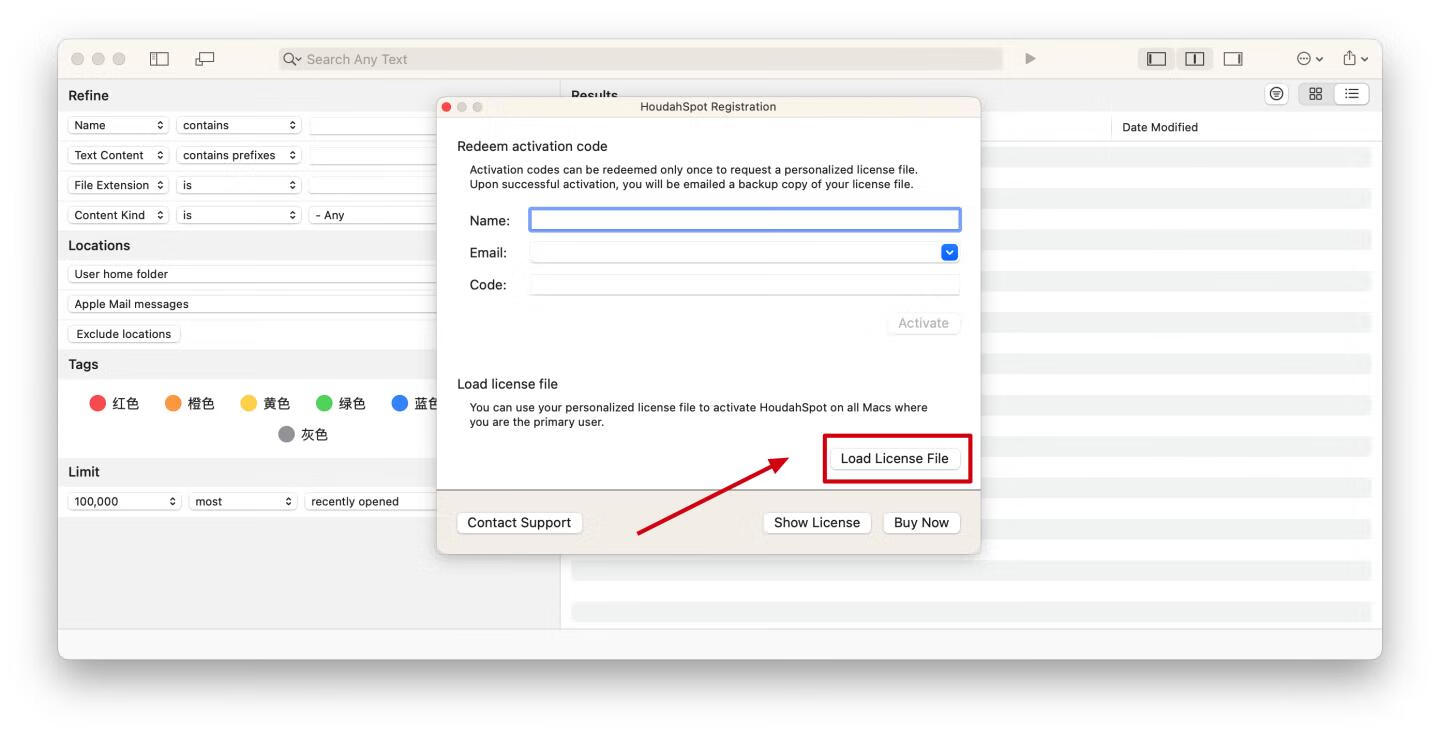Open the Name criterion dropdown

[x=118, y=125]
